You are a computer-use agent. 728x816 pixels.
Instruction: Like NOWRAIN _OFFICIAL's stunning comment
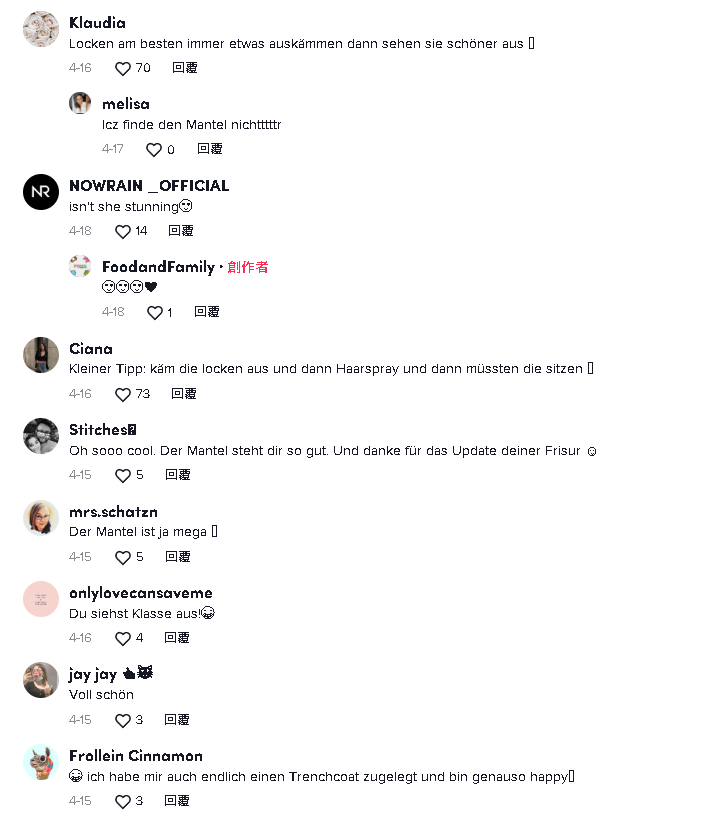click(123, 232)
